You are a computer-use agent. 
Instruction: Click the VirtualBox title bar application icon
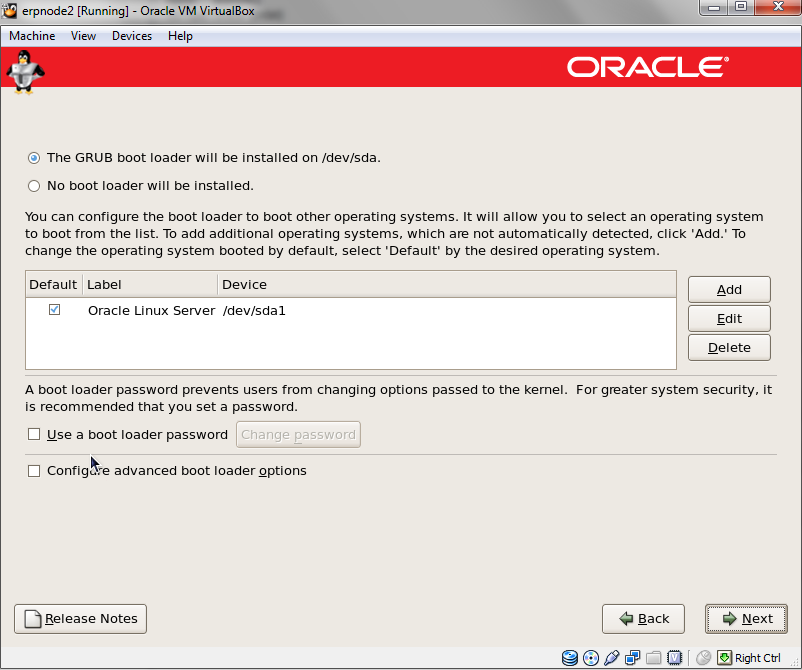(10, 10)
